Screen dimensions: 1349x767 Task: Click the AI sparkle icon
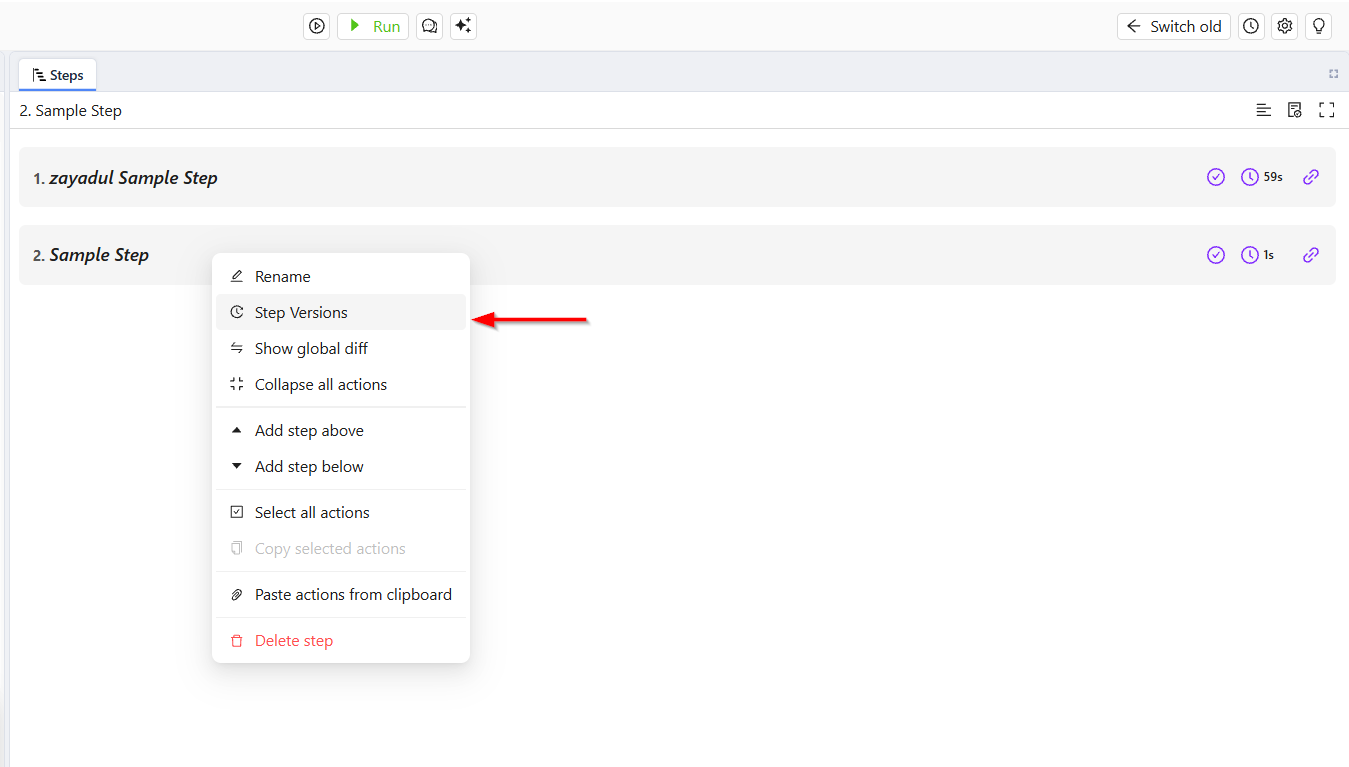point(463,27)
